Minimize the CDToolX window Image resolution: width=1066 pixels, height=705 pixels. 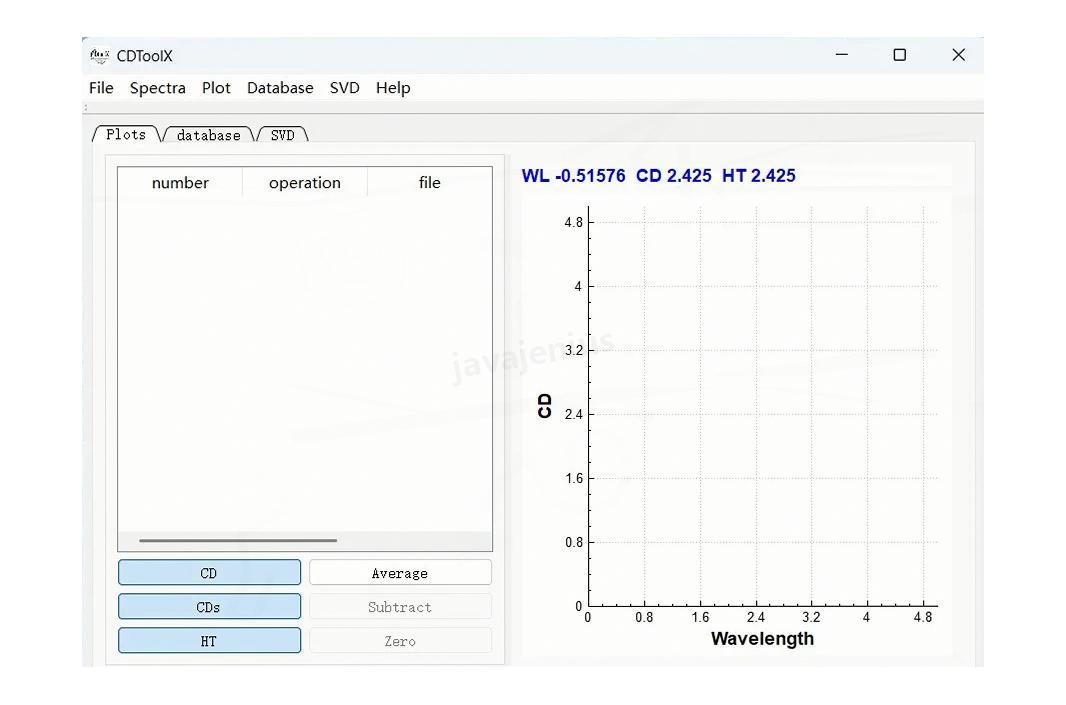coord(842,54)
